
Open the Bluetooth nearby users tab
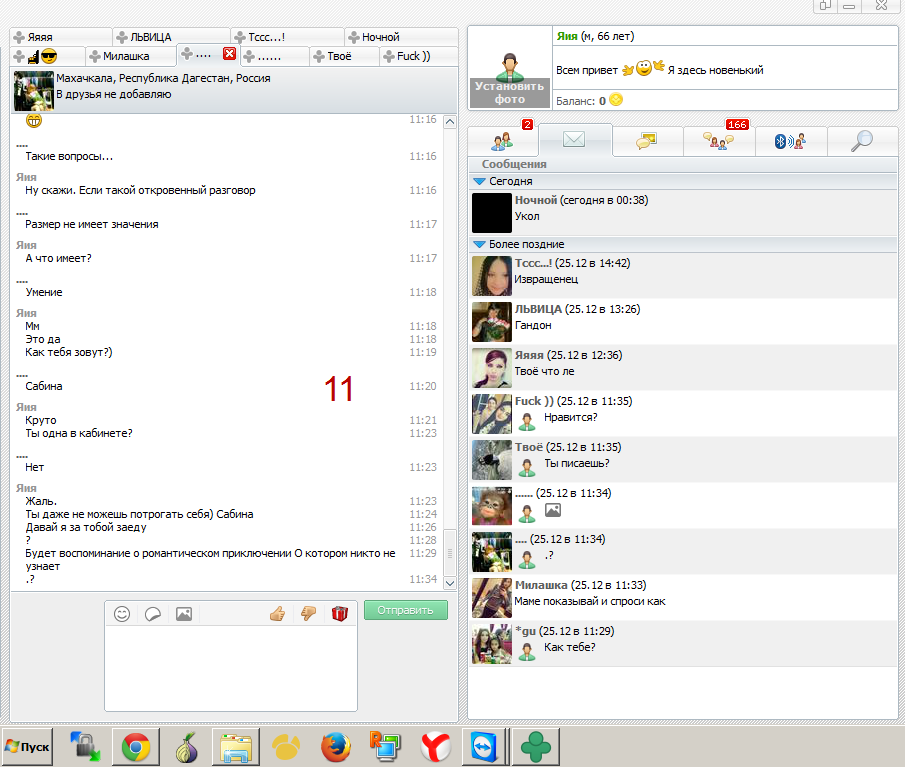[790, 140]
